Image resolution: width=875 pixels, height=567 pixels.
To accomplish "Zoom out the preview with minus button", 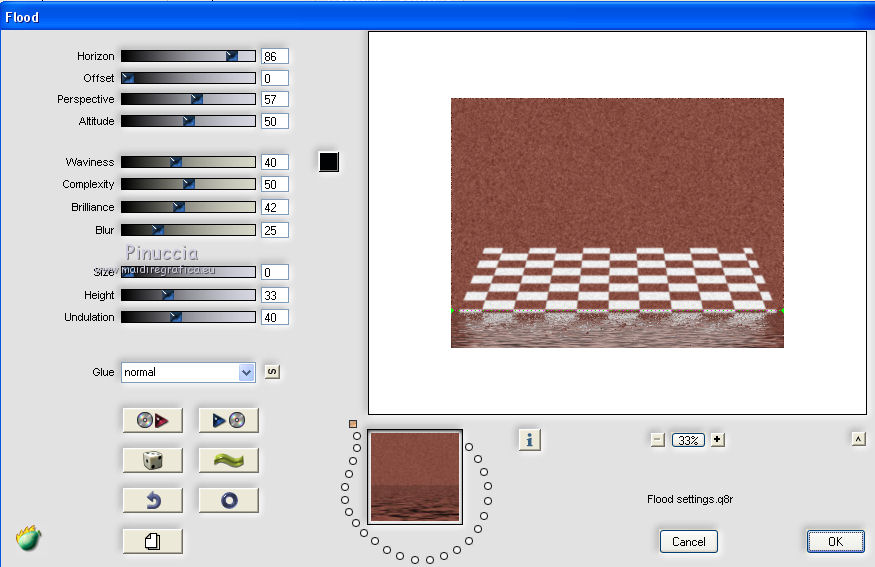I will pos(657,440).
